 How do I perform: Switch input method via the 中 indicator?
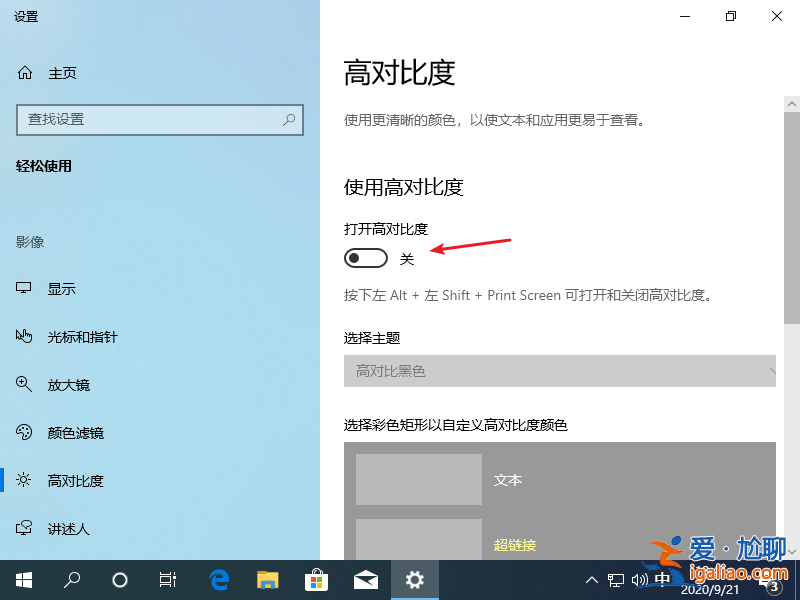pyautogui.click(x=662, y=579)
